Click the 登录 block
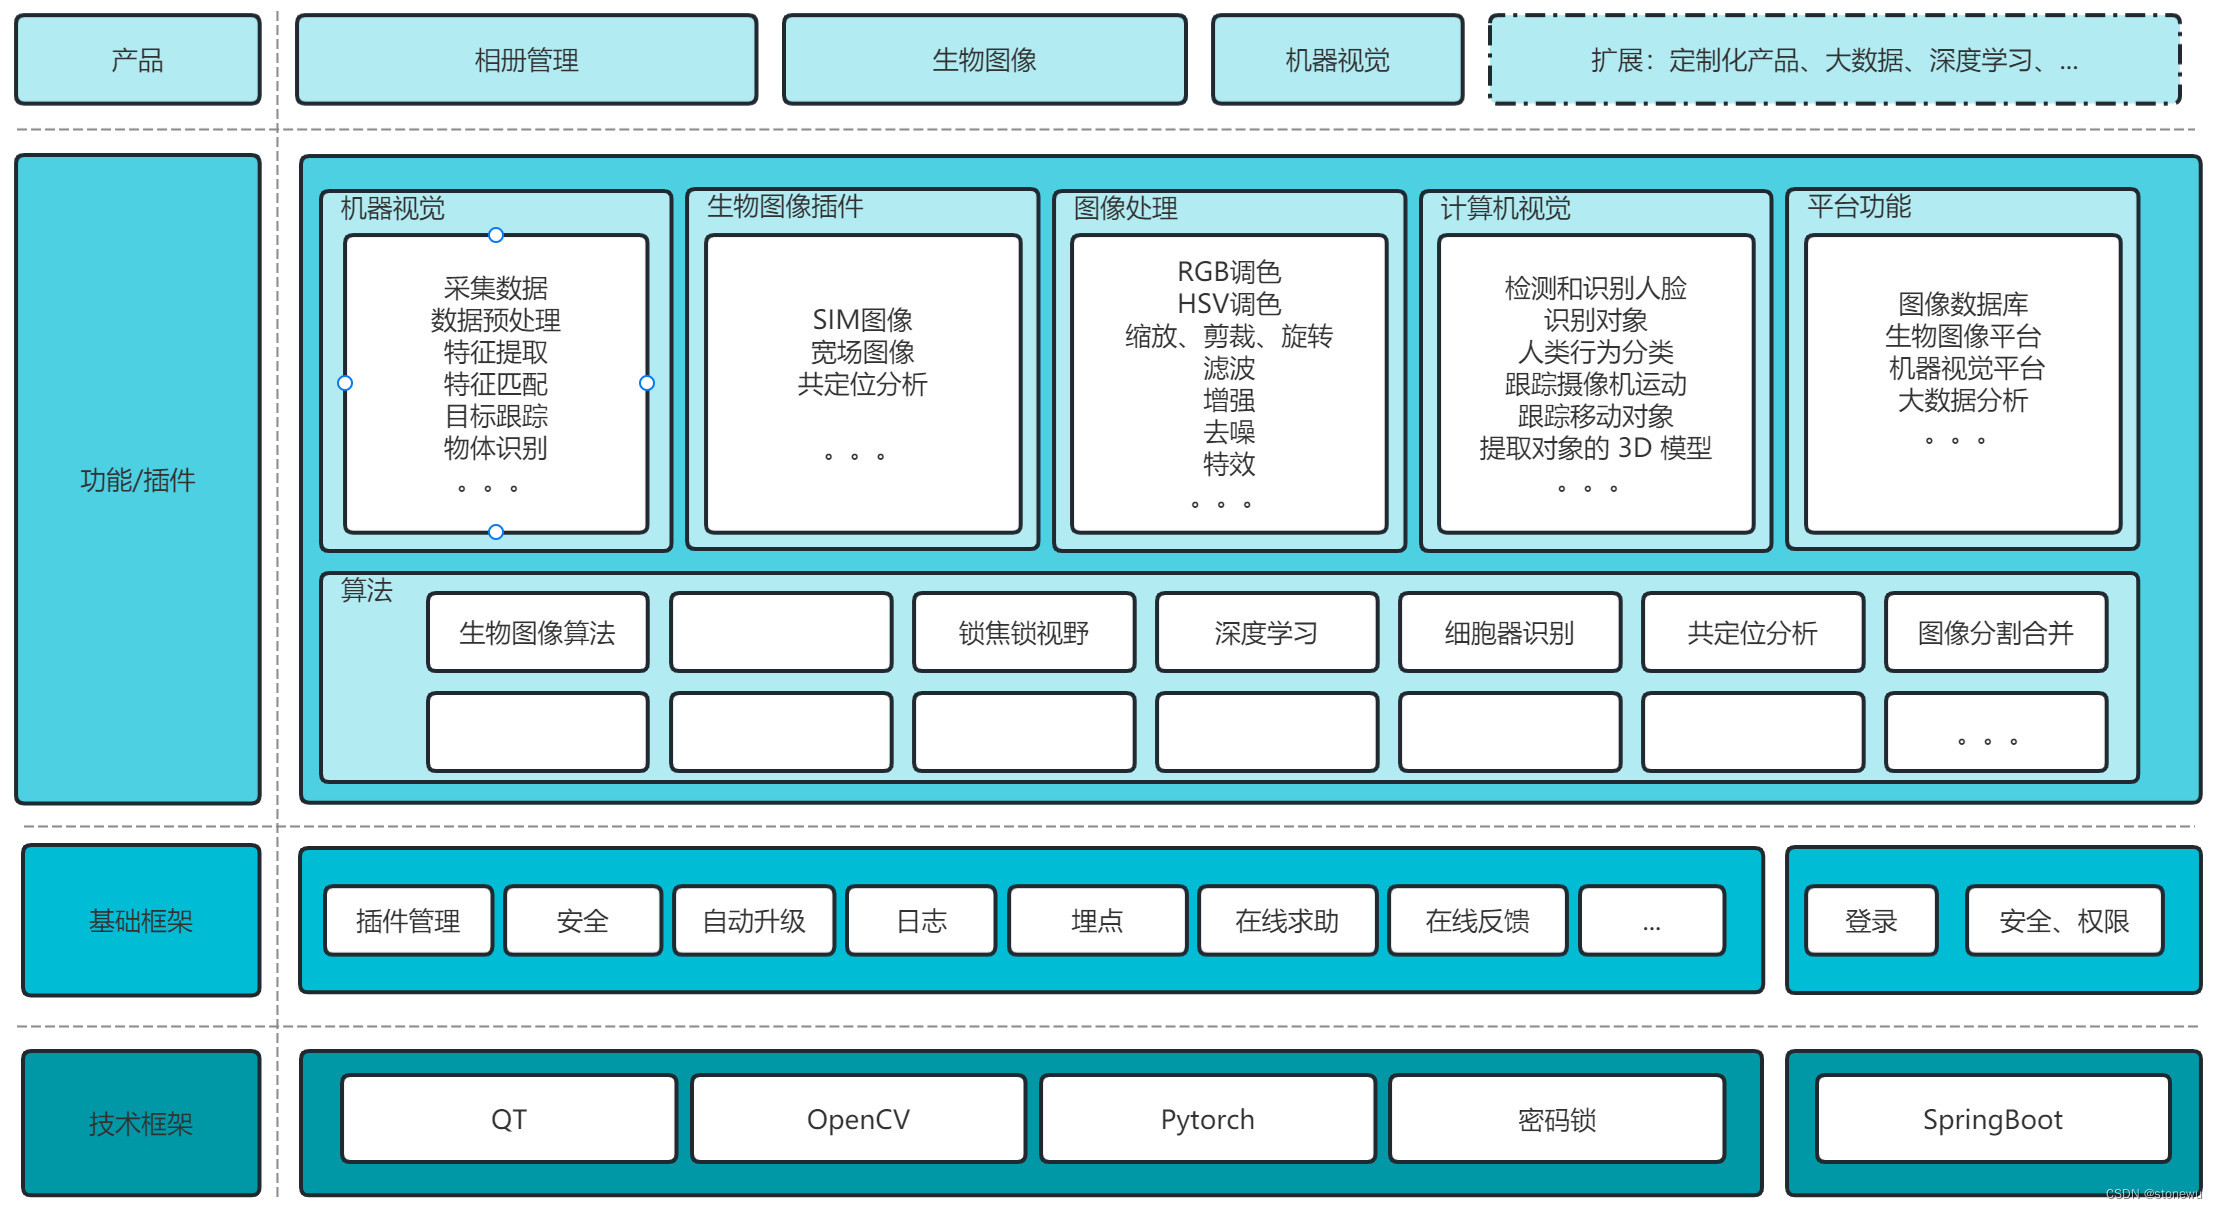The image size is (2218, 1209). [x=1870, y=921]
